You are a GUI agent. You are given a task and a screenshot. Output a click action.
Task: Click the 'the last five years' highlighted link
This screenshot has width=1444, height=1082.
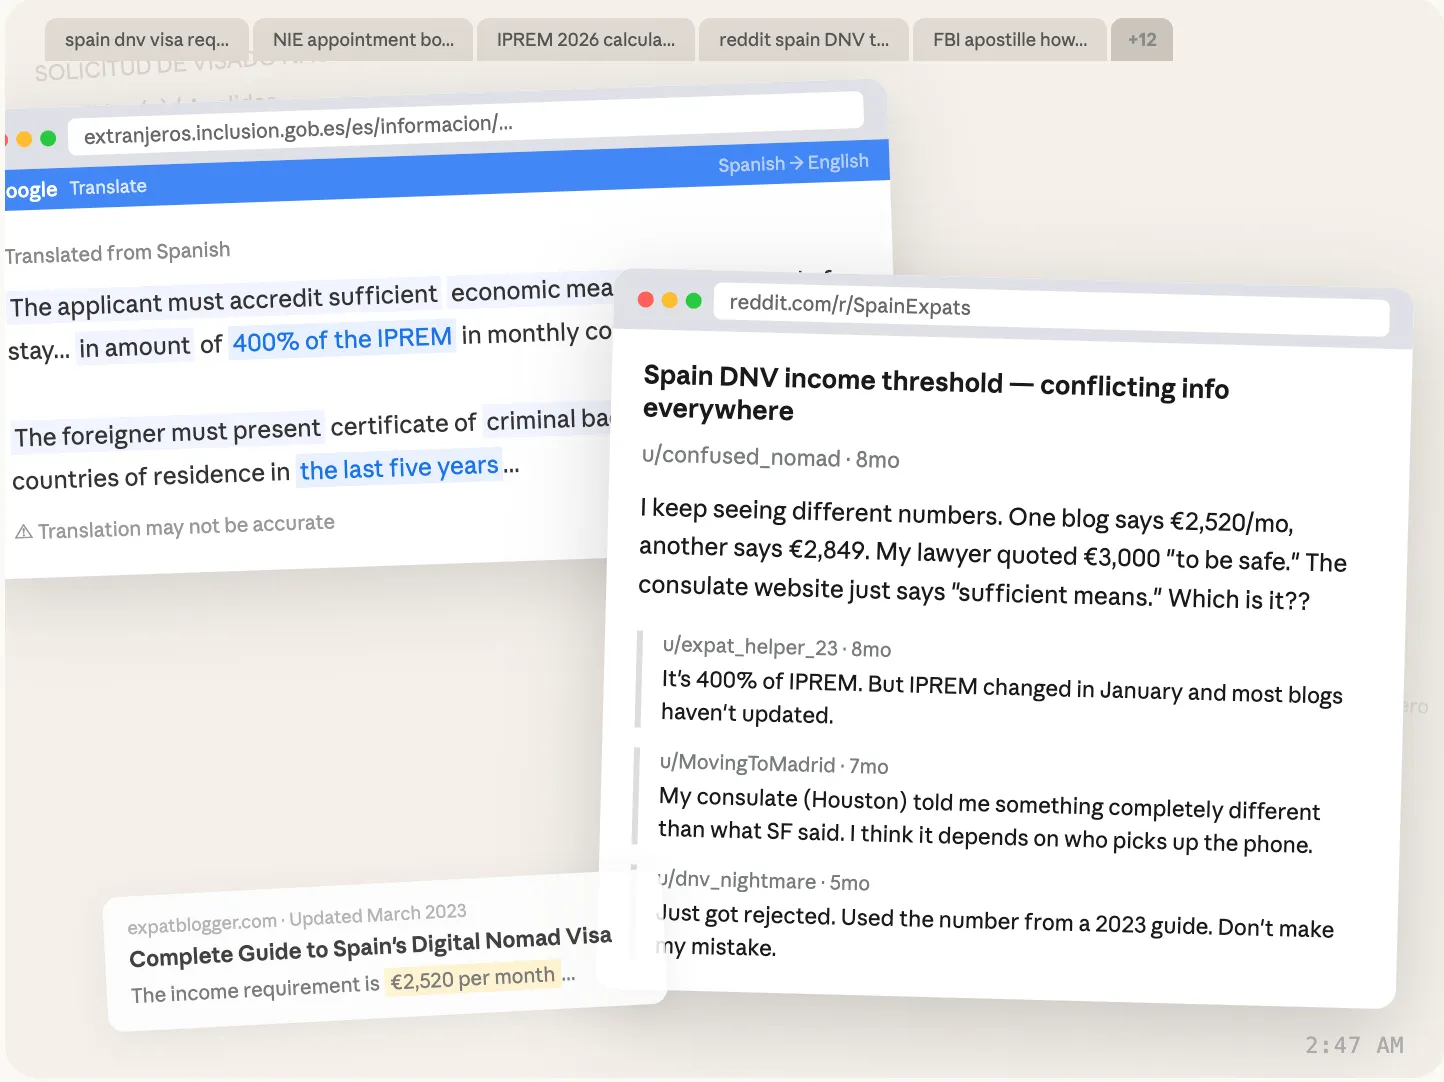[x=399, y=467]
